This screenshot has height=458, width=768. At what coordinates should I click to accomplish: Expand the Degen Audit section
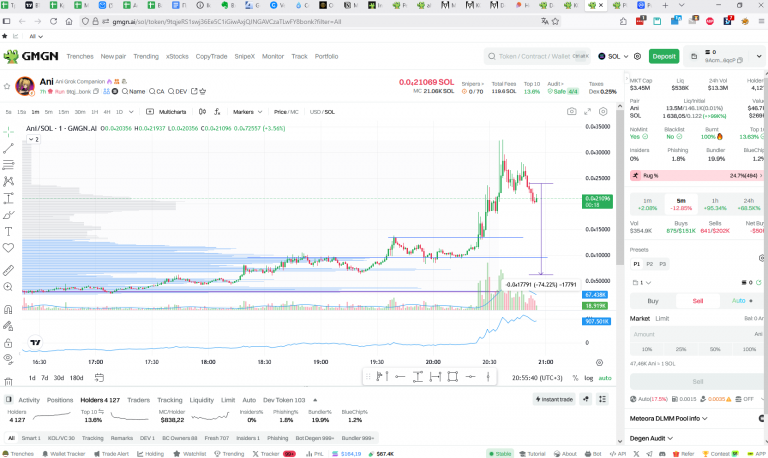(651, 438)
